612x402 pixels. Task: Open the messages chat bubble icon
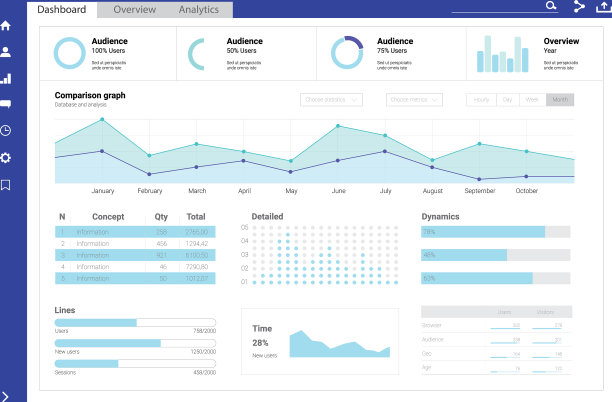pyautogui.click(x=6, y=104)
